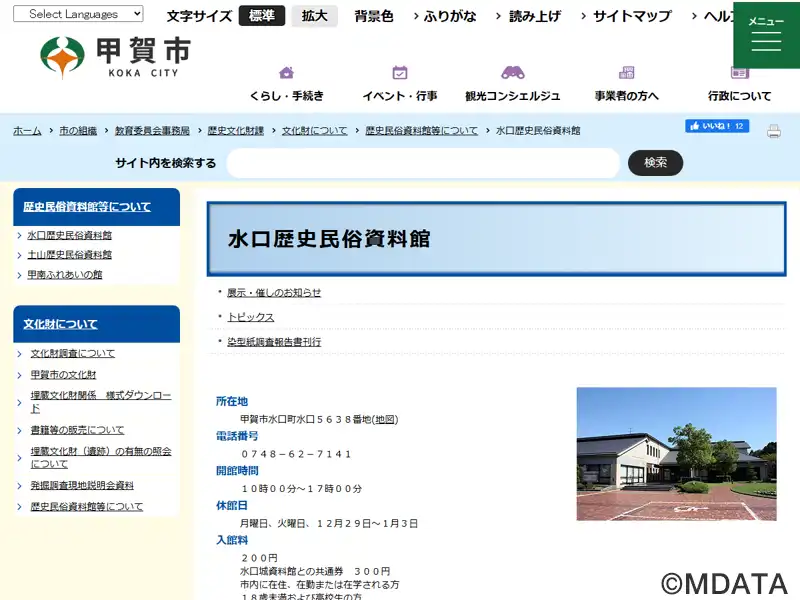The image size is (800, 600).
Task: Focus the site search input field
Action: pos(423,163)
